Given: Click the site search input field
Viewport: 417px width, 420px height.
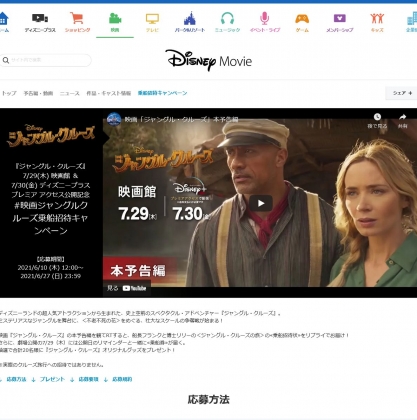Looking at the screenshot, I should (x=46, y=60).
